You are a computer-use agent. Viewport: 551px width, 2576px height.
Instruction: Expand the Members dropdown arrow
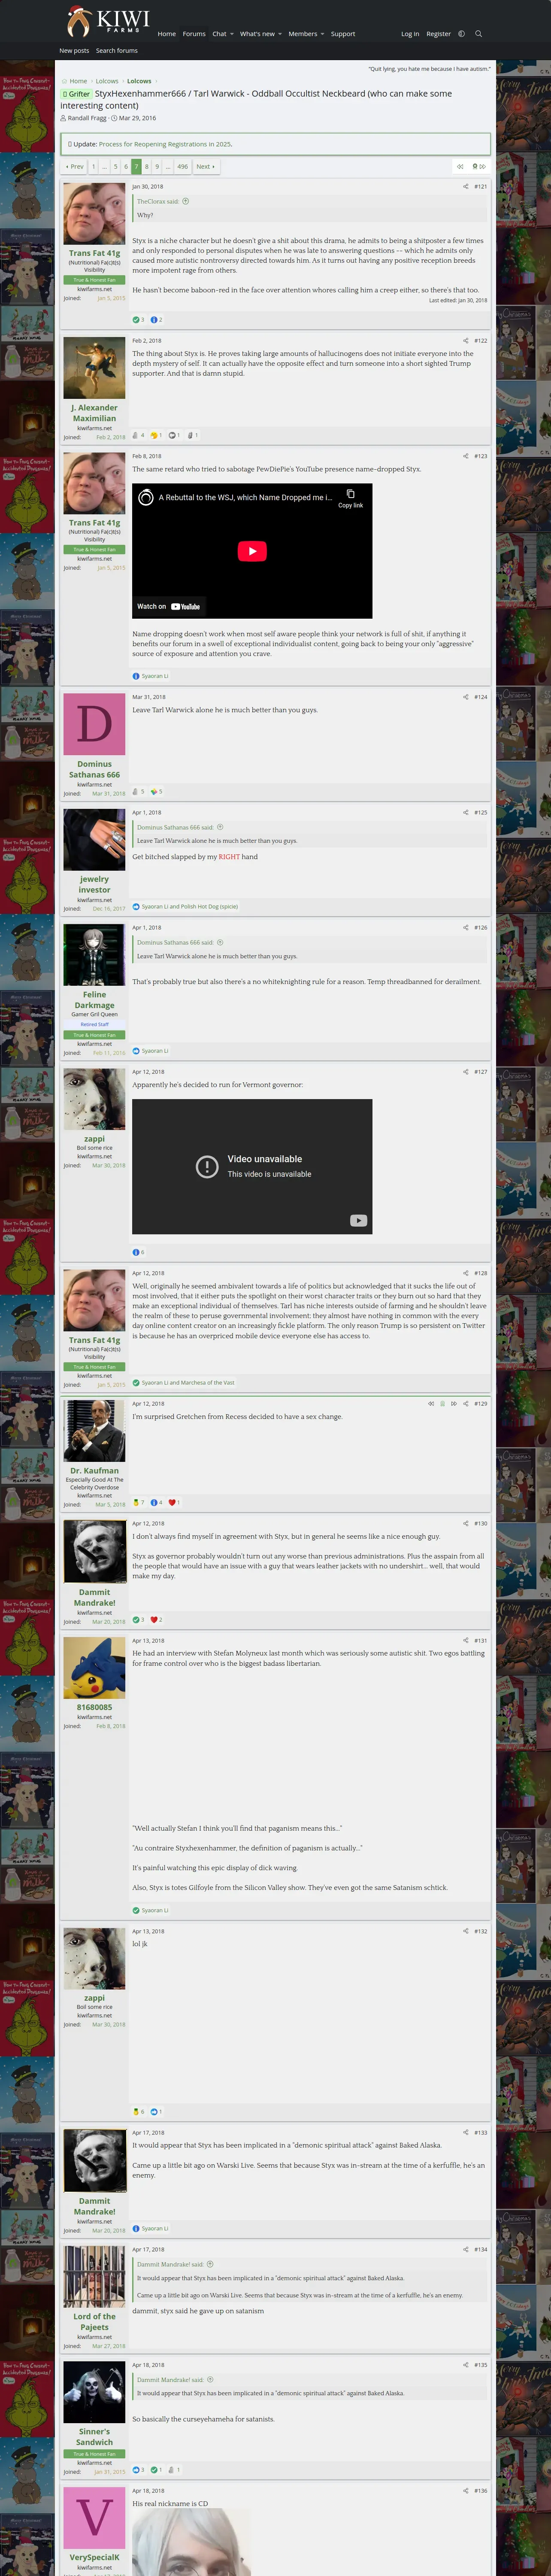(x=322, y=34)
